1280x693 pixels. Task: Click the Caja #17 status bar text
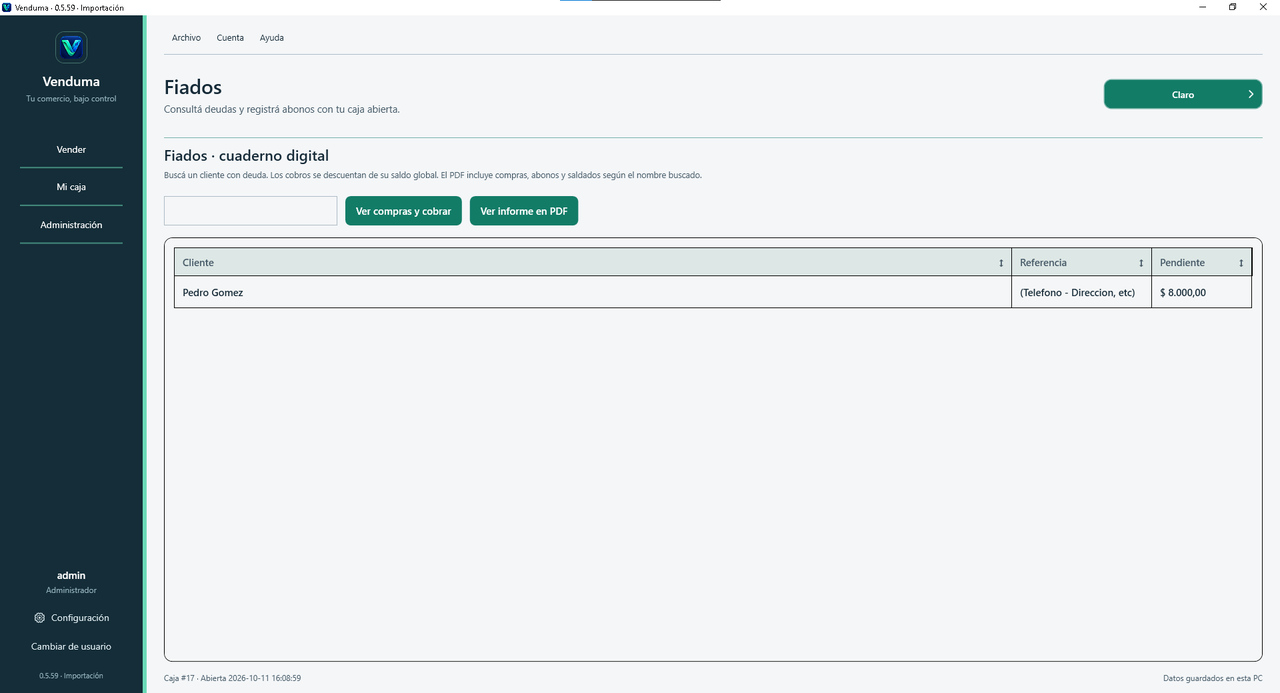(232, 678)
